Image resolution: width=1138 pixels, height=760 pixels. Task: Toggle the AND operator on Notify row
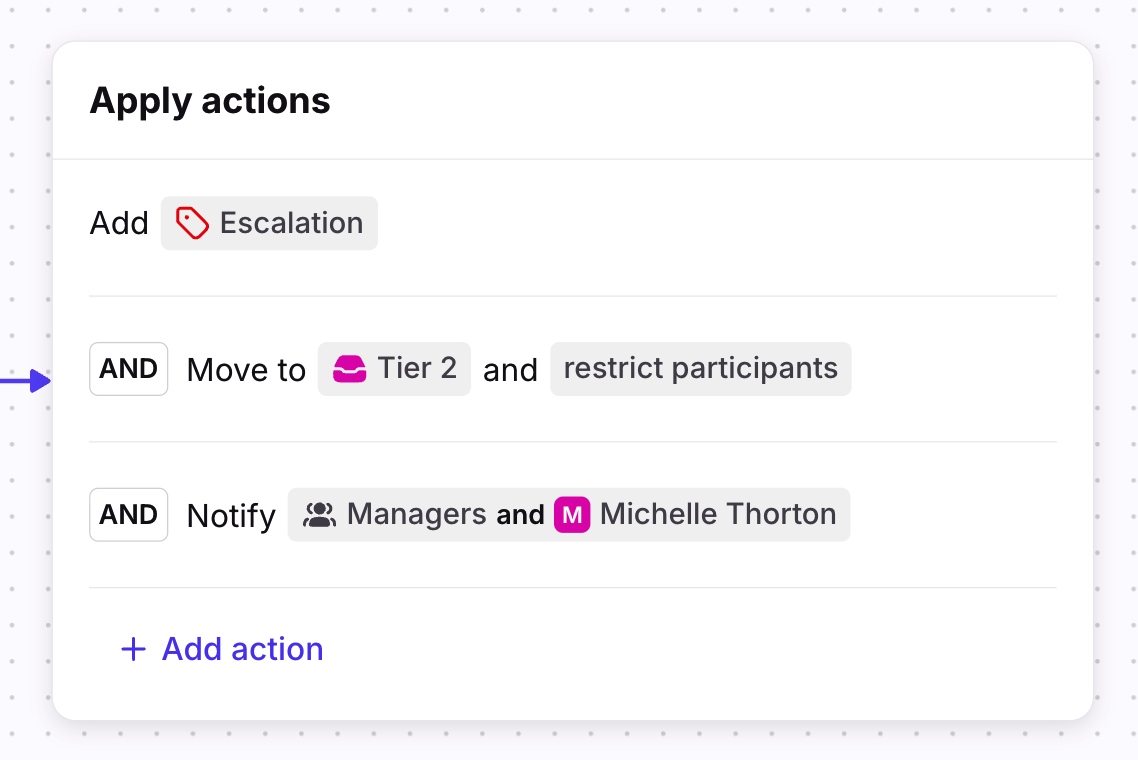128,515
